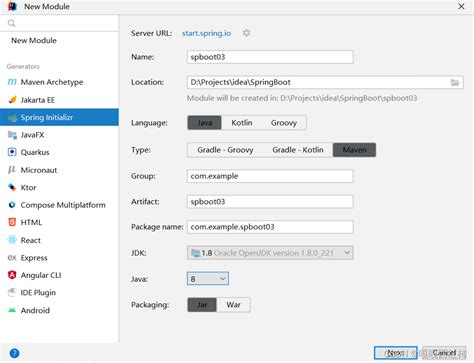Open the JDK version dropdown
Image resolution: width=474 pixels, height=363 pixels.
[270, 253]
